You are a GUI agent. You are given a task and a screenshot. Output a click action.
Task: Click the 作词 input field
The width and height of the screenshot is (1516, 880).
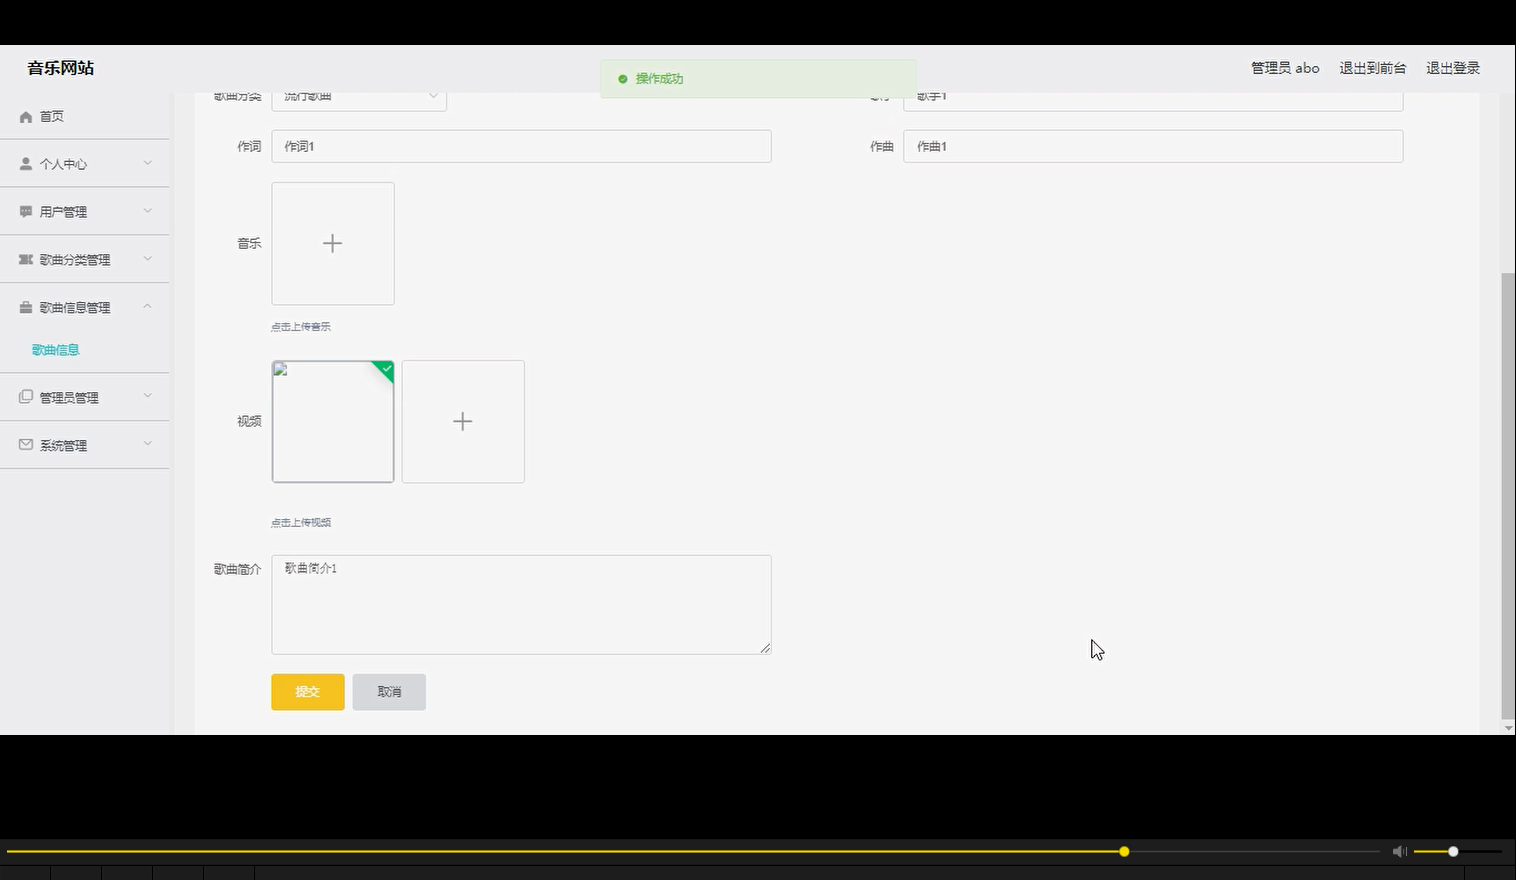coord(521,146)
